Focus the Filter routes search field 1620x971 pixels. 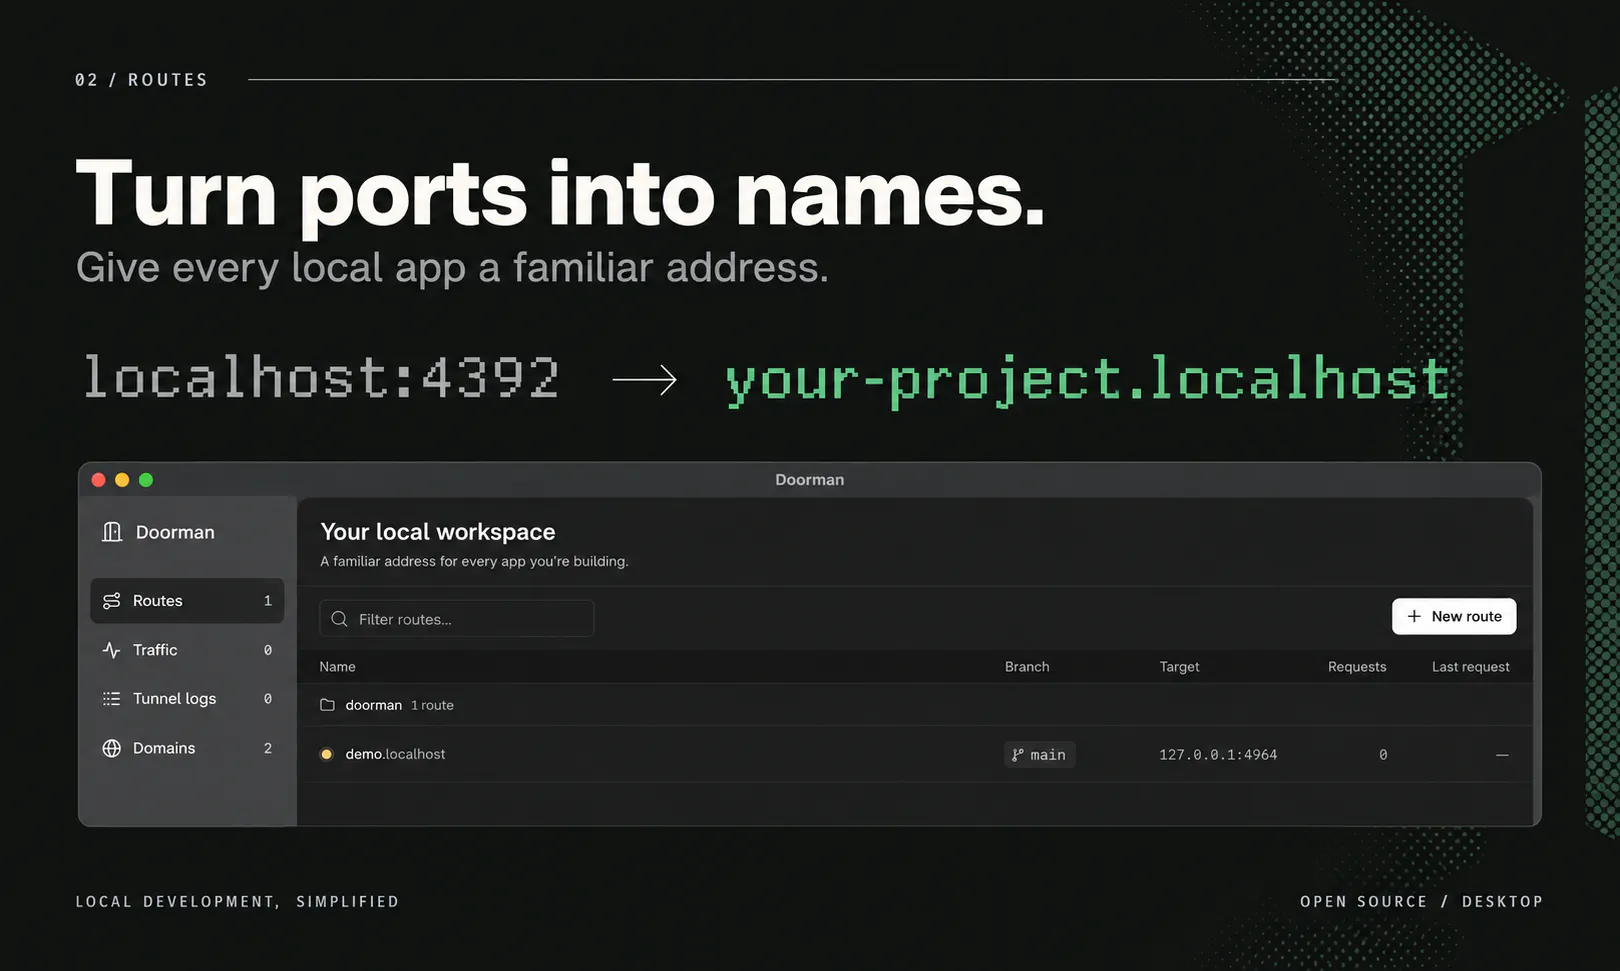pyautogui.click(x=457, y=619)
